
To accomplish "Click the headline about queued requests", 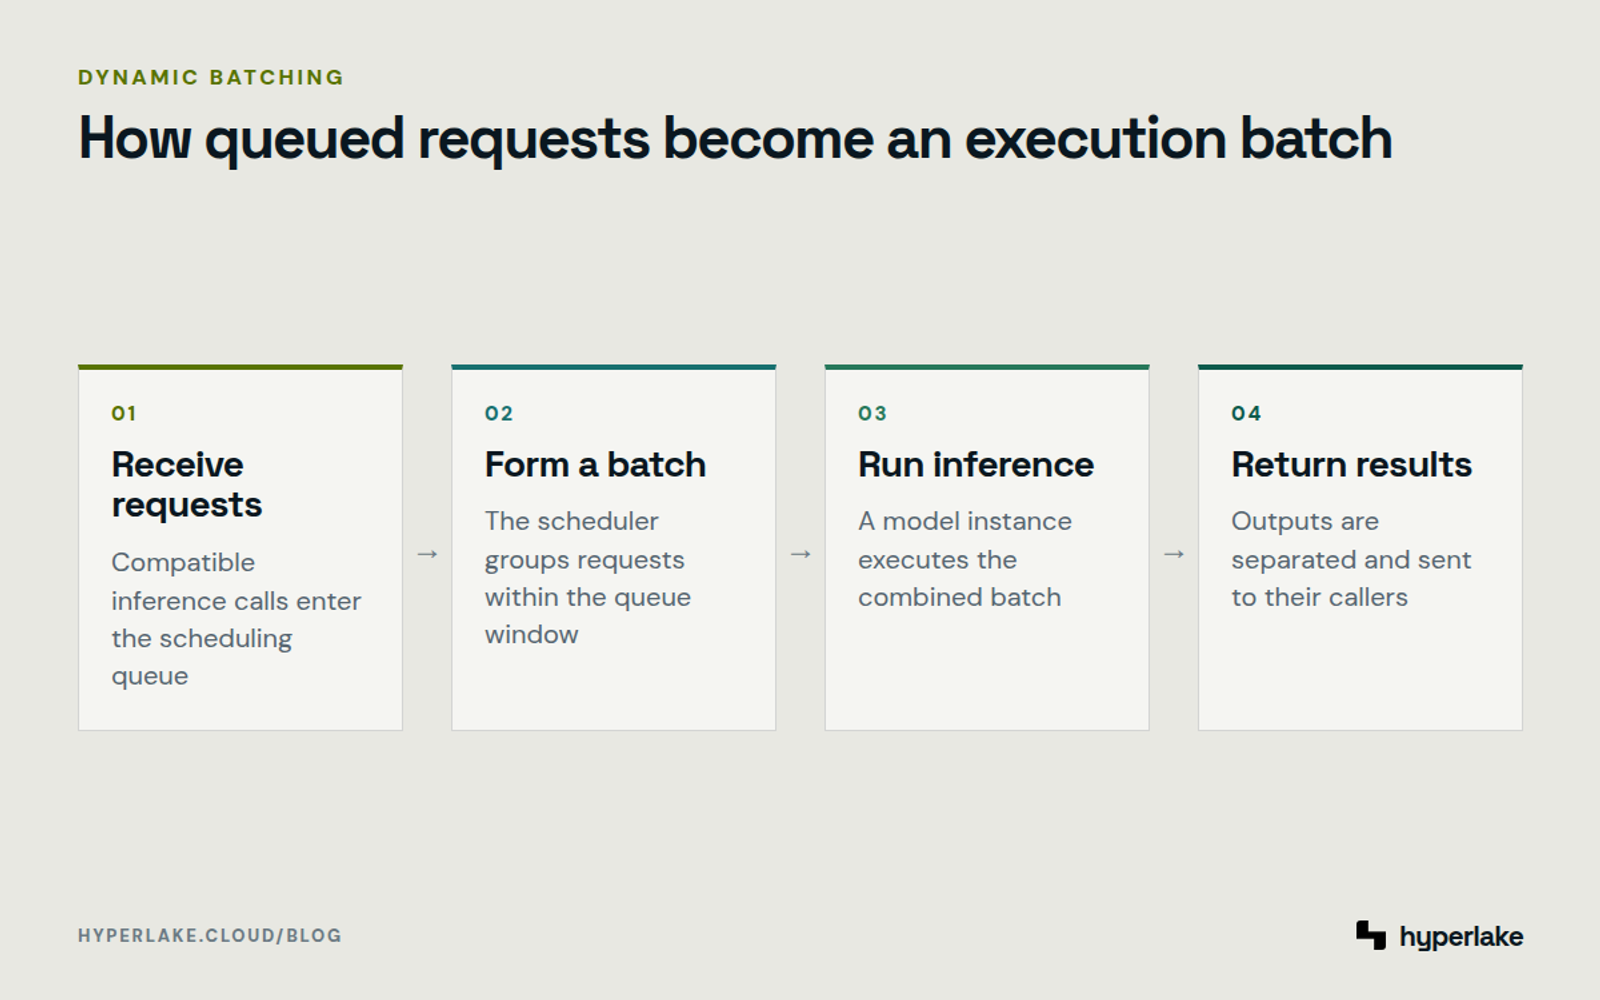I will pos(735,139).
